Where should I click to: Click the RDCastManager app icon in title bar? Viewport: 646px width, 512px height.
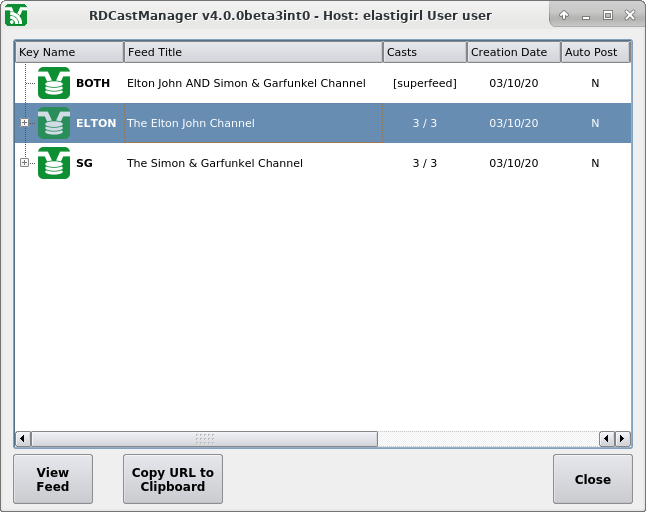pyautogui.click(x=15, y=15)
